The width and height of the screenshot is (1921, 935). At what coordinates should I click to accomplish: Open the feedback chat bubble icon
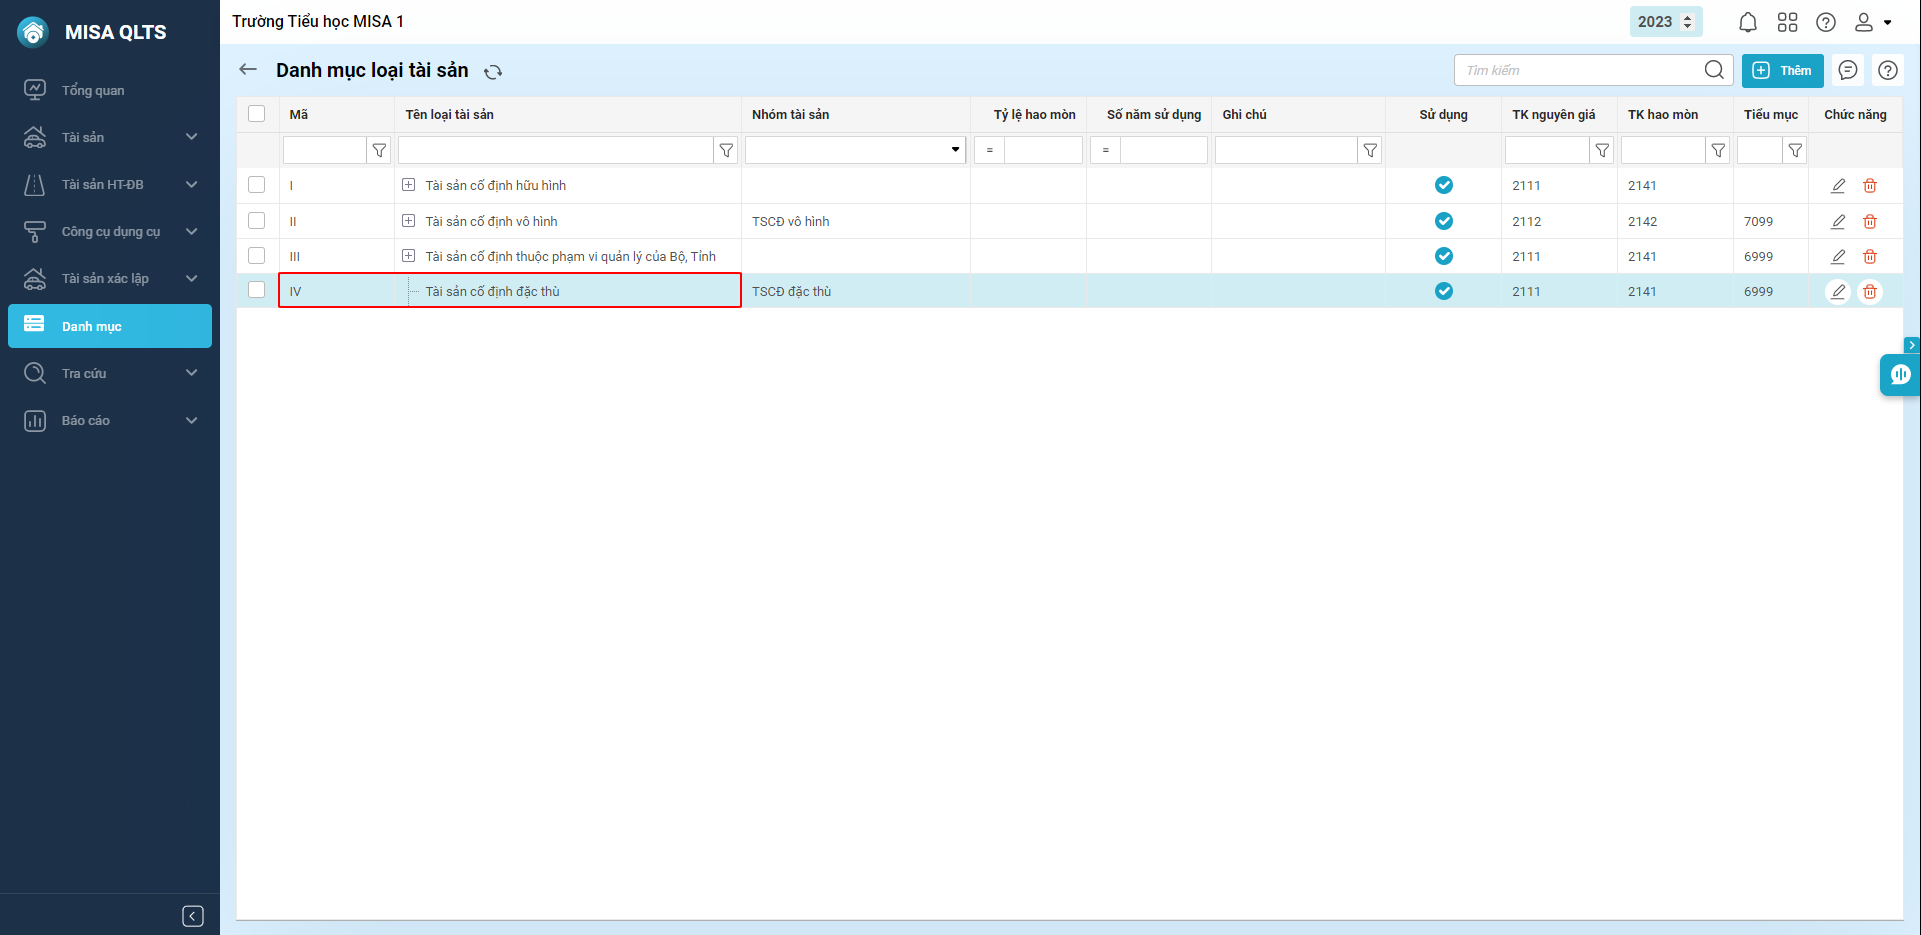1848,70
